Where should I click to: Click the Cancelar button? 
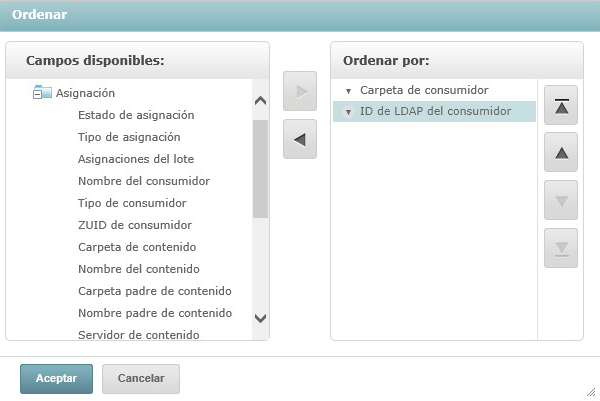141,378
